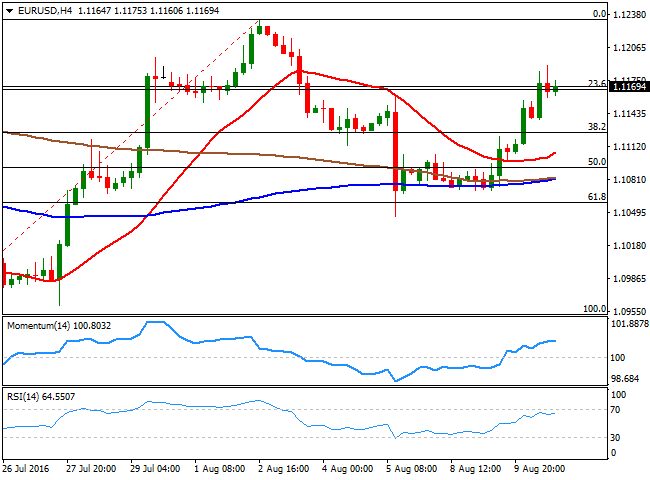Click the Momentum(14) 100.8032 indicator label
Image resolution: width=650 pixels, height=480 pixels.
click(x=59, y=326)
